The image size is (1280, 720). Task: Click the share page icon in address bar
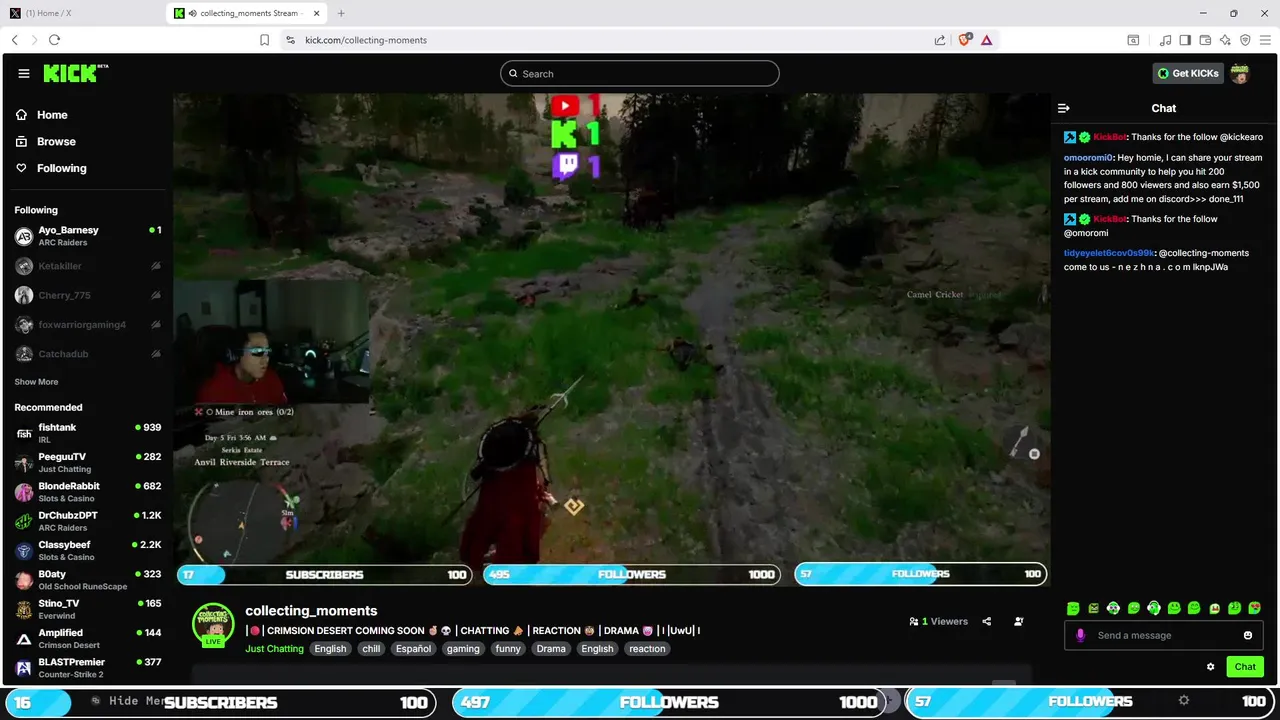pyautogui.click(x=940, y=40)
